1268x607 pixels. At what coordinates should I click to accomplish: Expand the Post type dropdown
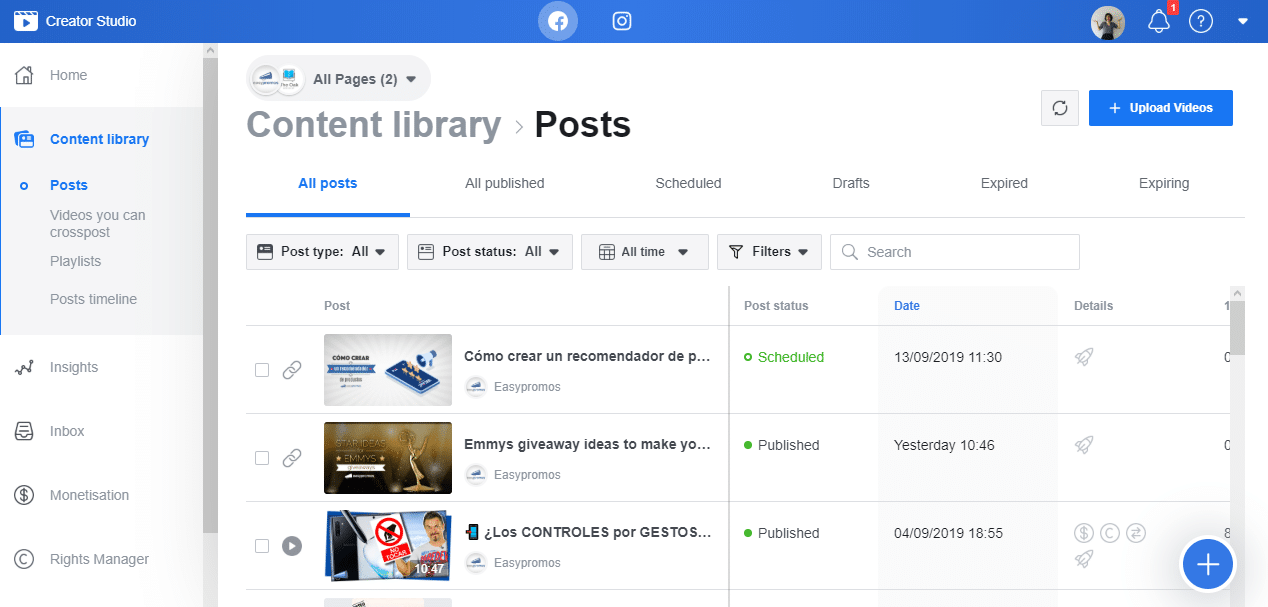pyautogui.click(x=322, y=252)
